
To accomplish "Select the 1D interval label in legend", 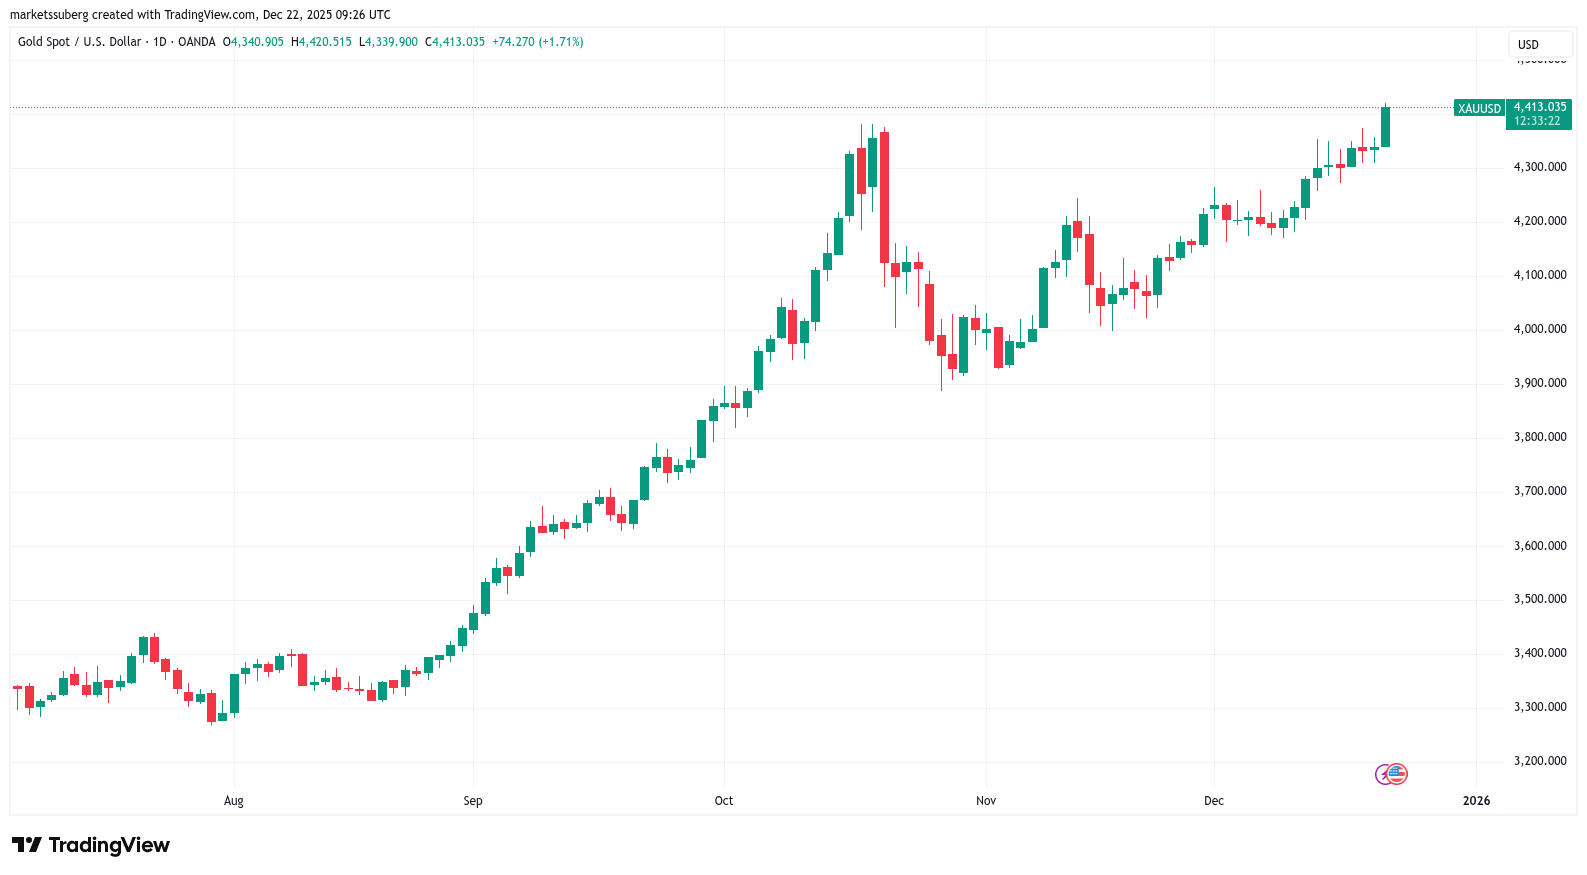I will click(159, 42).
